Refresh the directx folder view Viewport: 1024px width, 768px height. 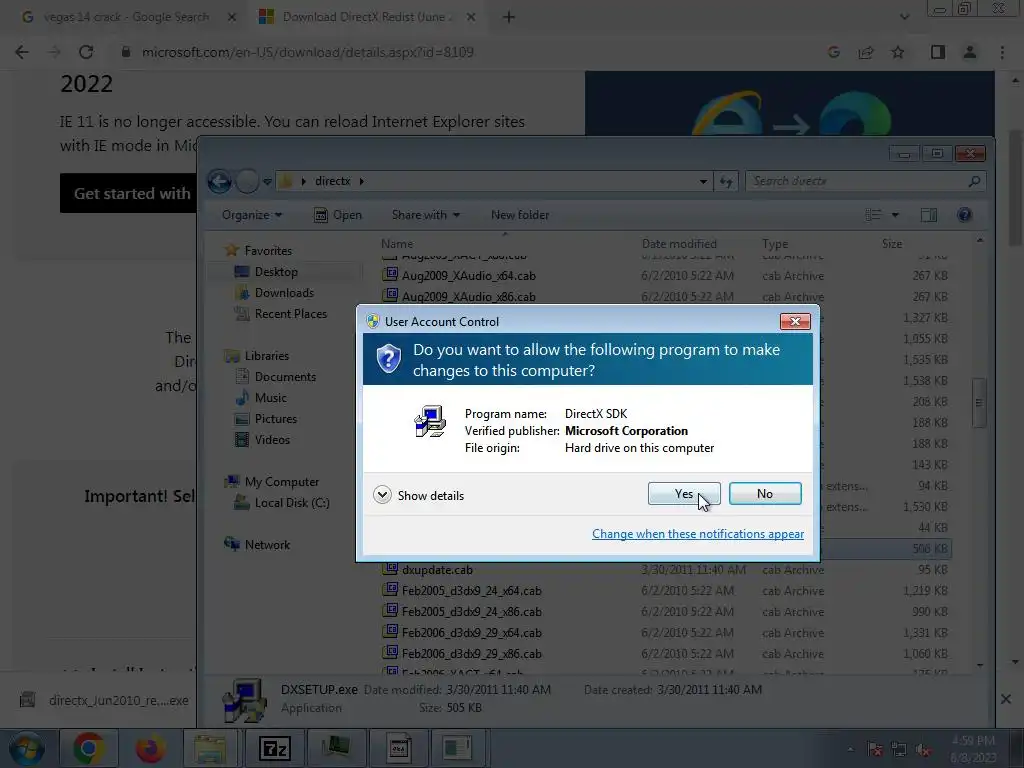(726, 182)
